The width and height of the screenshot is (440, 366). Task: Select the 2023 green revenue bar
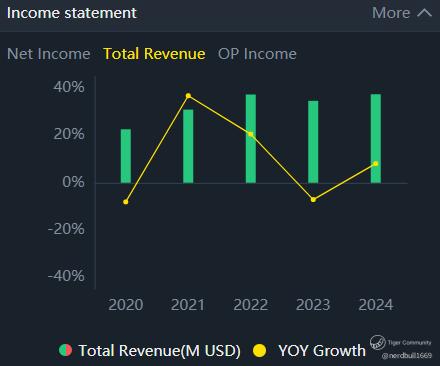click(x=313, y=142)
